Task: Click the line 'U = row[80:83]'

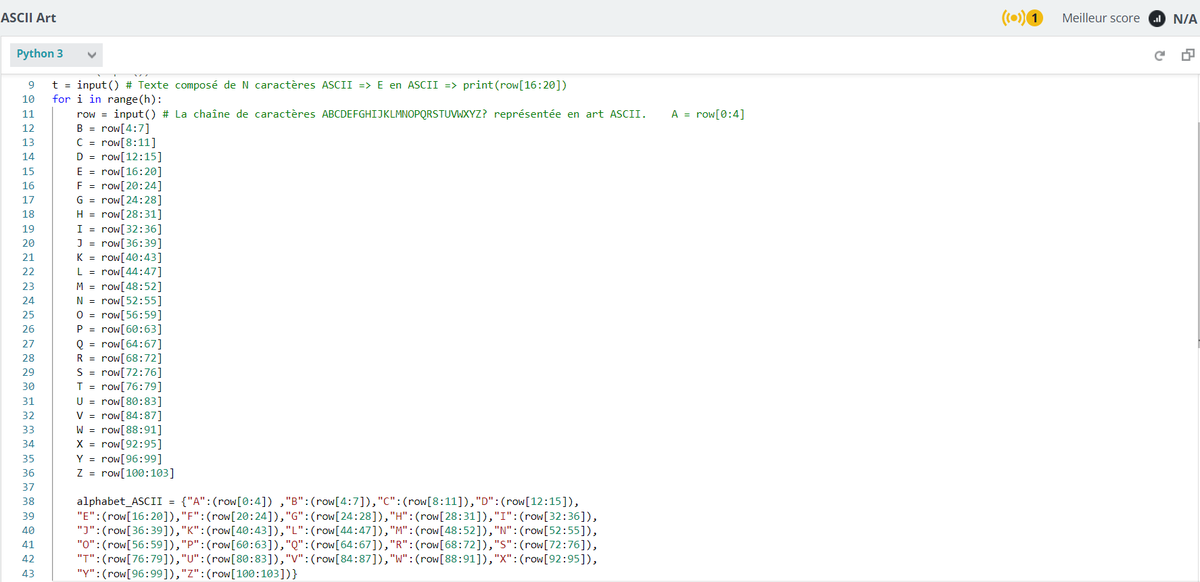Action: [x=120, y=401]
